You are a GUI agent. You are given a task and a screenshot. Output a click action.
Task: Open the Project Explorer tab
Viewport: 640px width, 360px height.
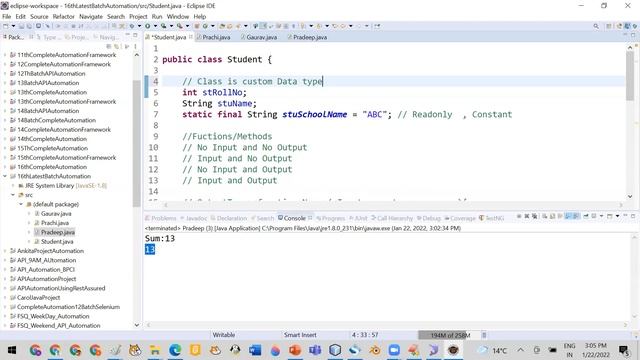coord(76,37)
